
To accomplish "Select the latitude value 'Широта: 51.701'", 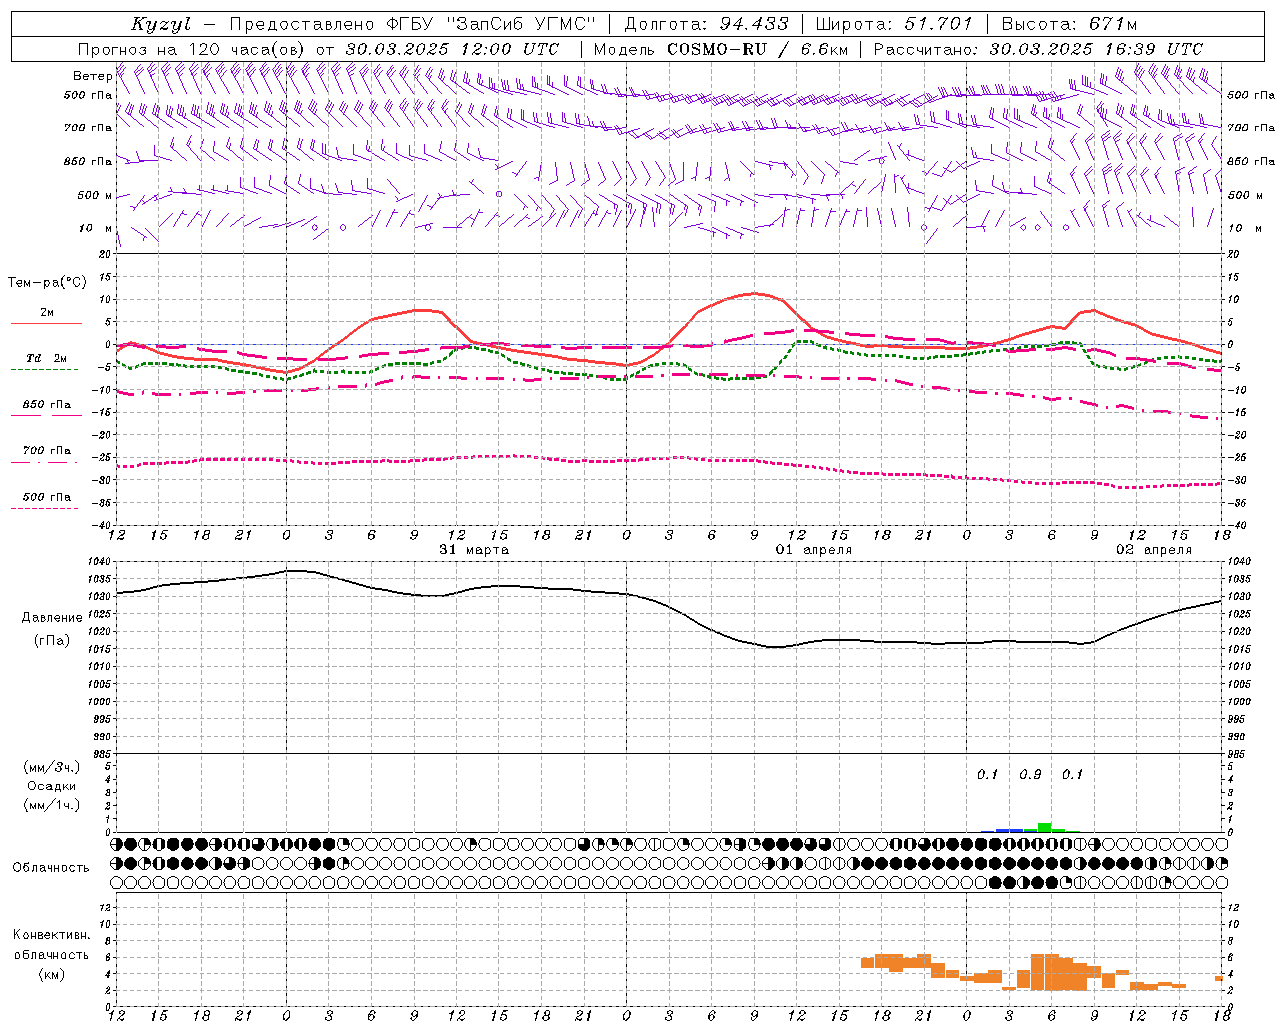I will (895, 24).
